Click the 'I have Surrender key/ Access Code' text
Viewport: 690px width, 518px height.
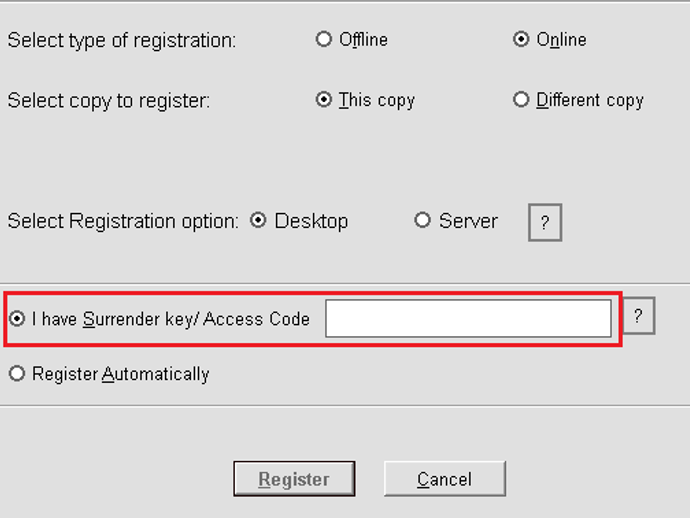point(171,320)
